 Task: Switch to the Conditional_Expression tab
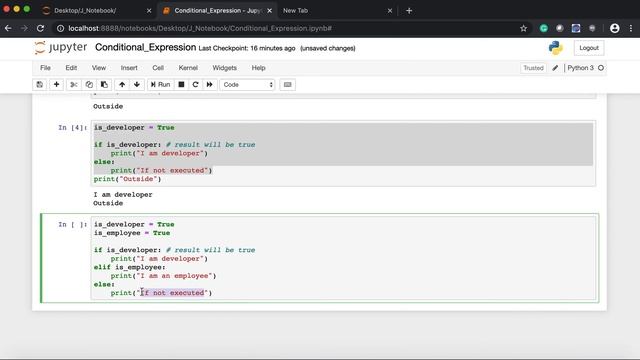point(218,11)
